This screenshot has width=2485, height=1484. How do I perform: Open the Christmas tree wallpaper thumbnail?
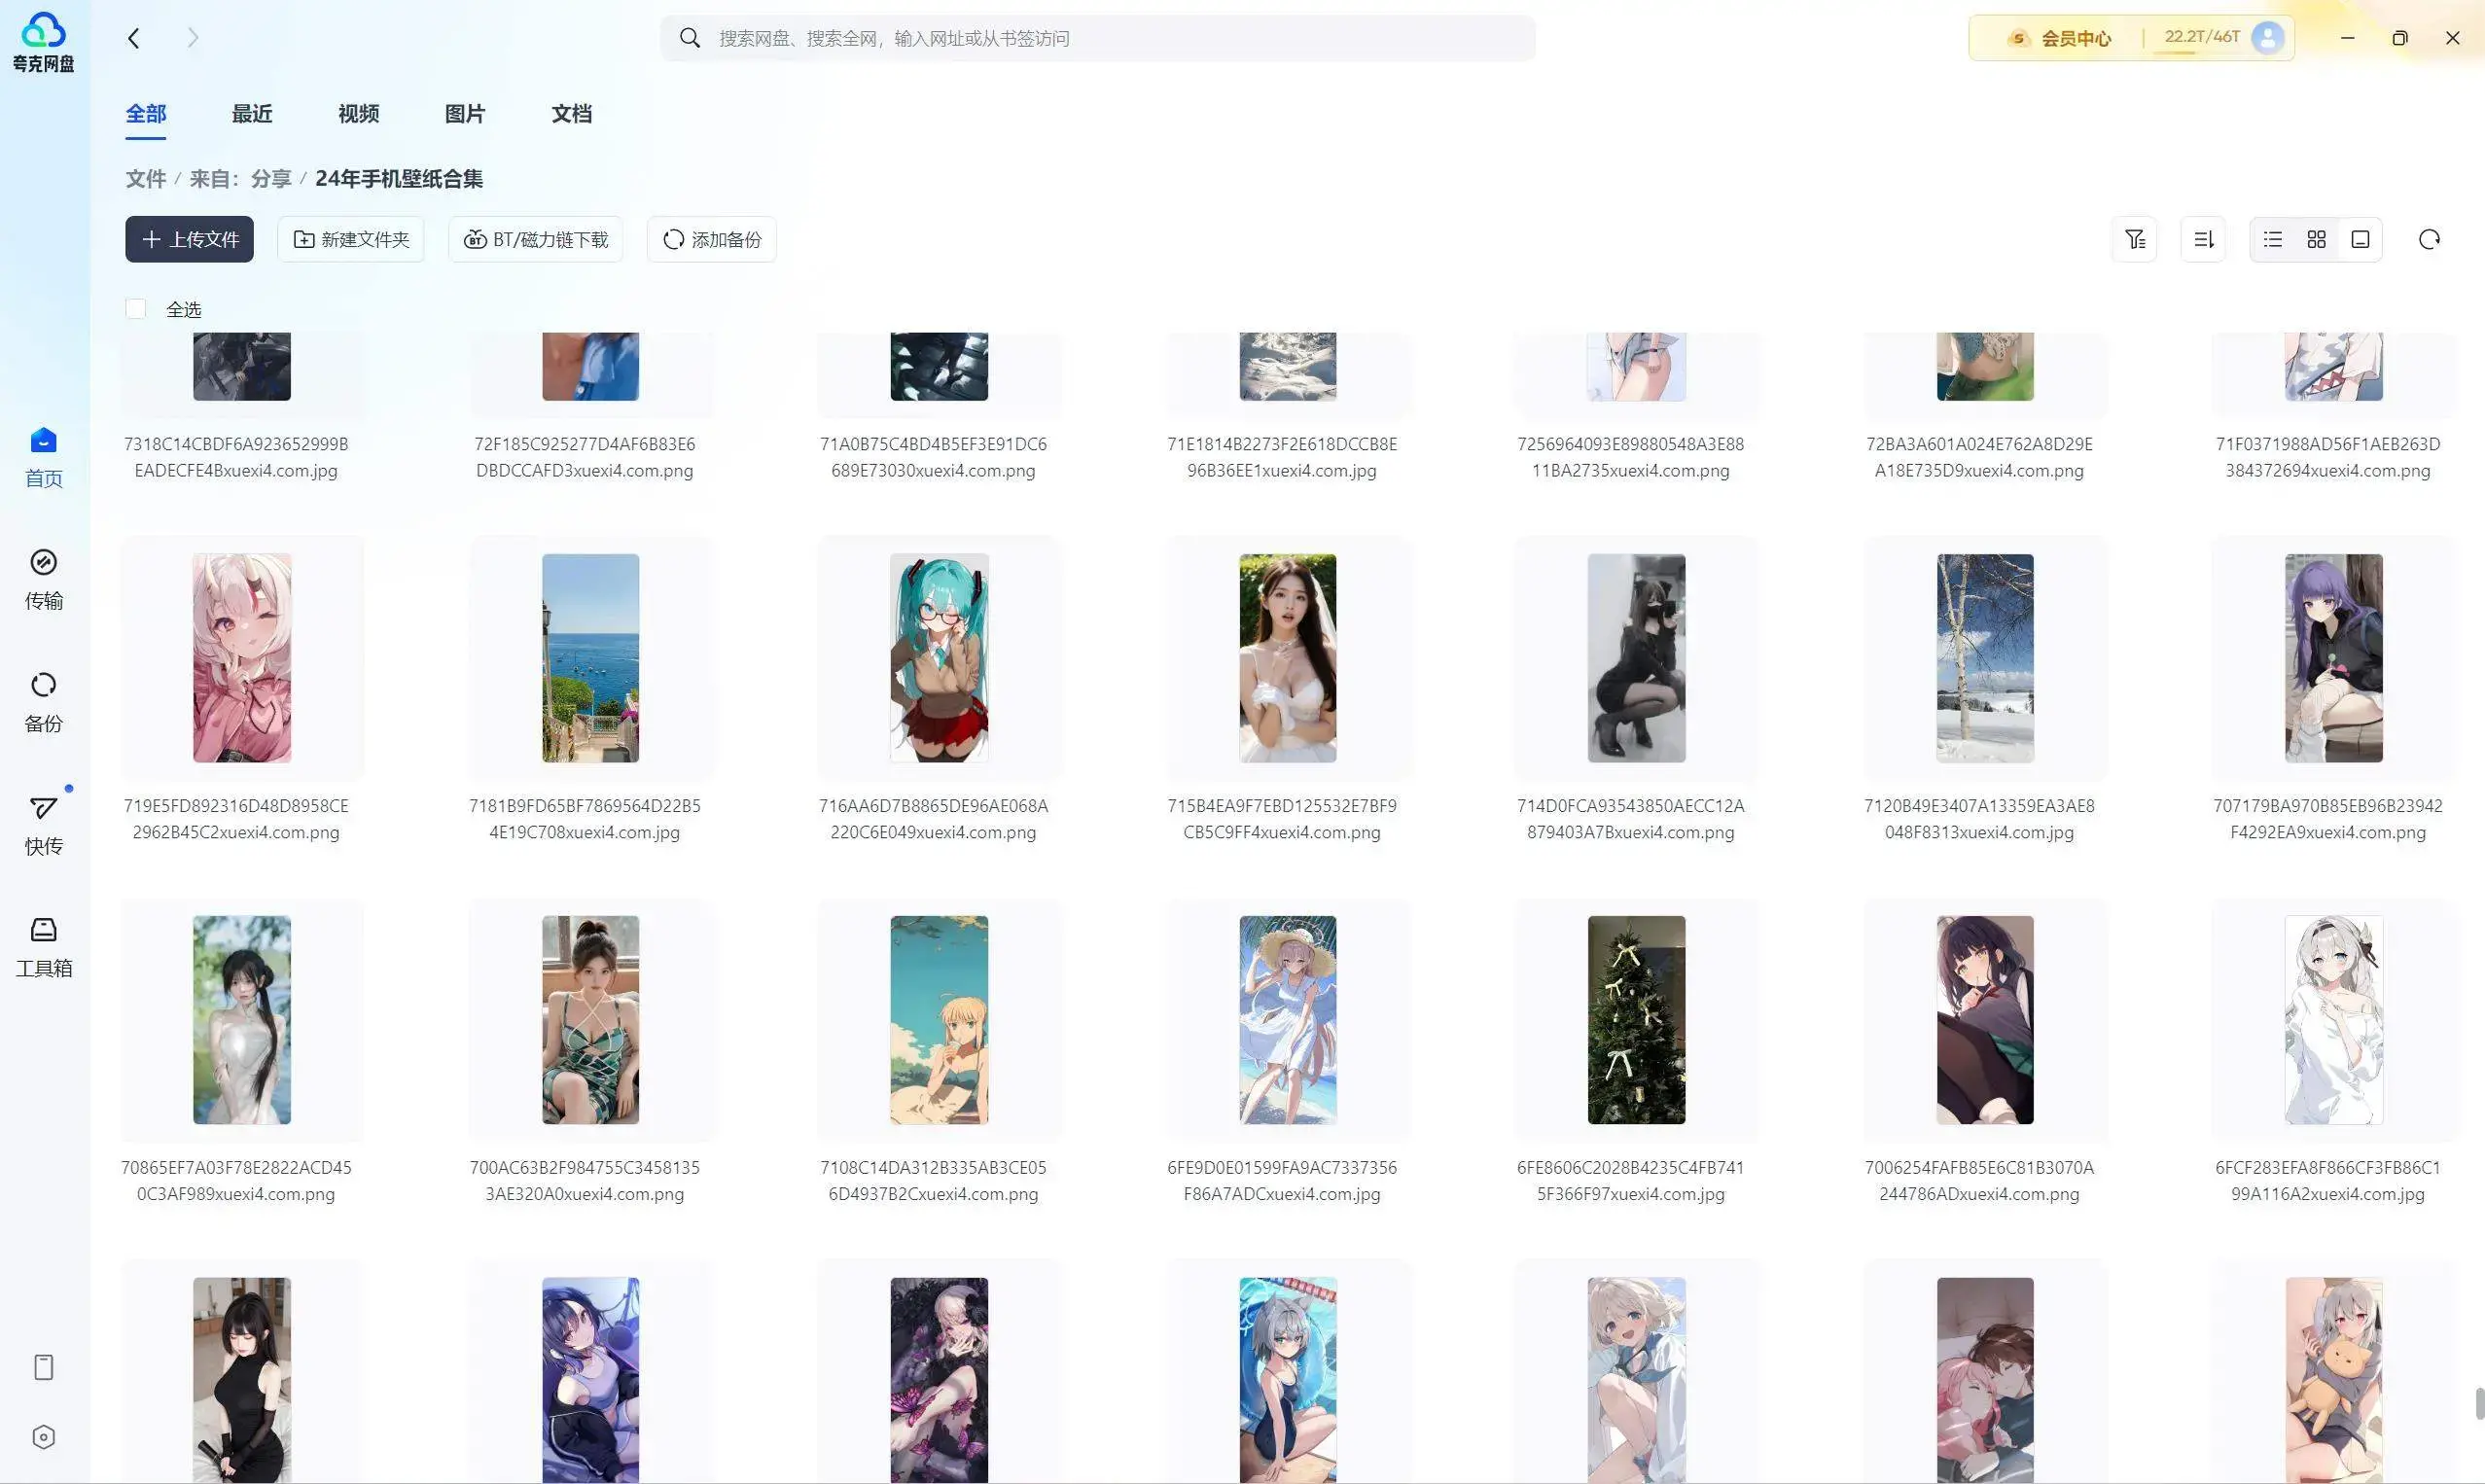1635,1020
